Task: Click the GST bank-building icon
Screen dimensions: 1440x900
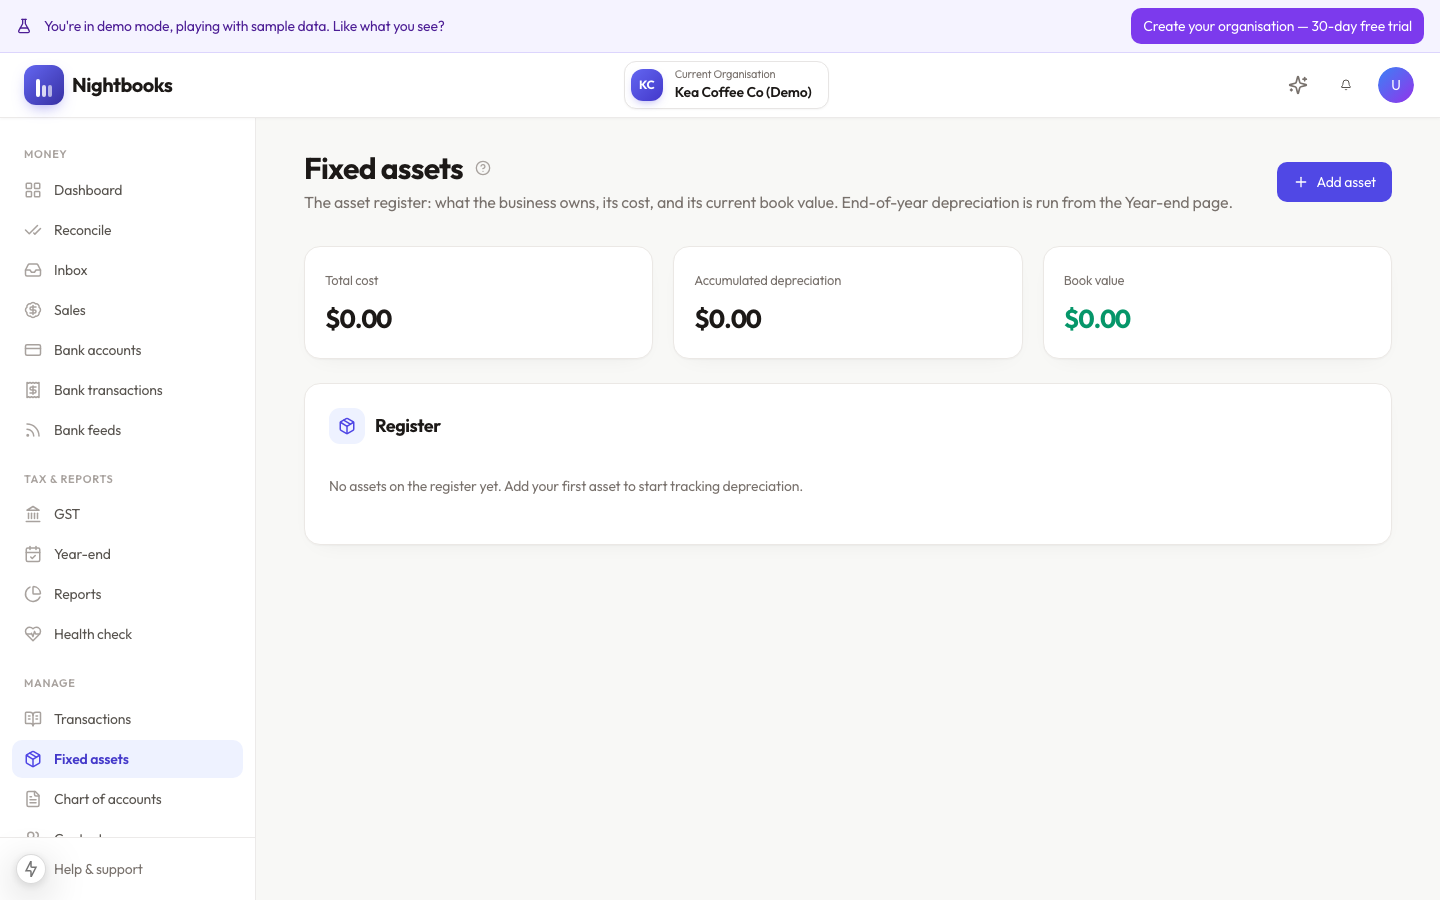Action: tap(33, 514)
